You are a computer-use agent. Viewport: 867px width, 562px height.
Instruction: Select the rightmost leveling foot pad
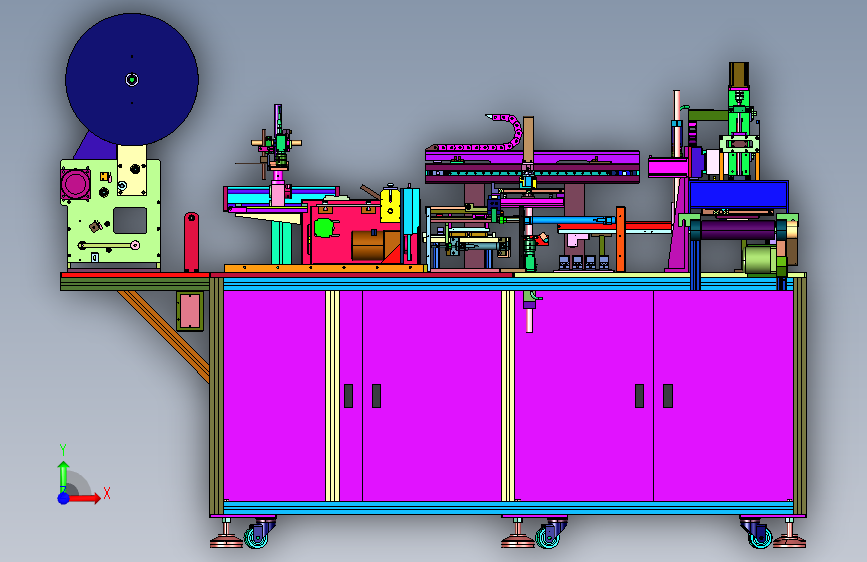pyautogui.click(x=789, y=541)
